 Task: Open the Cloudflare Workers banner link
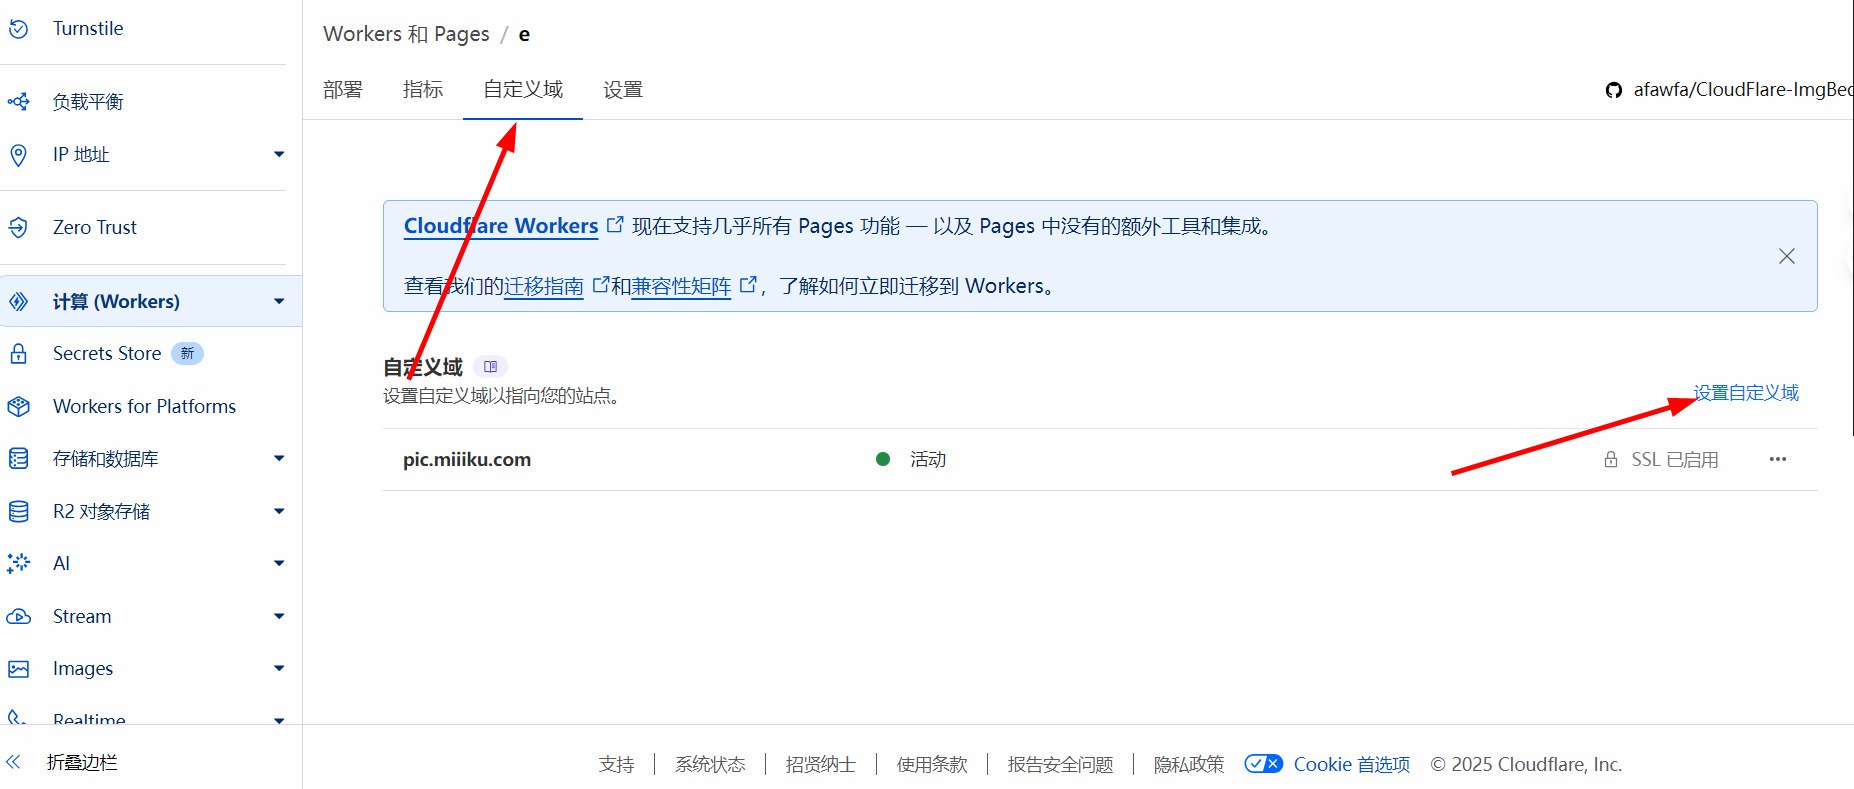tap(501, 226)
